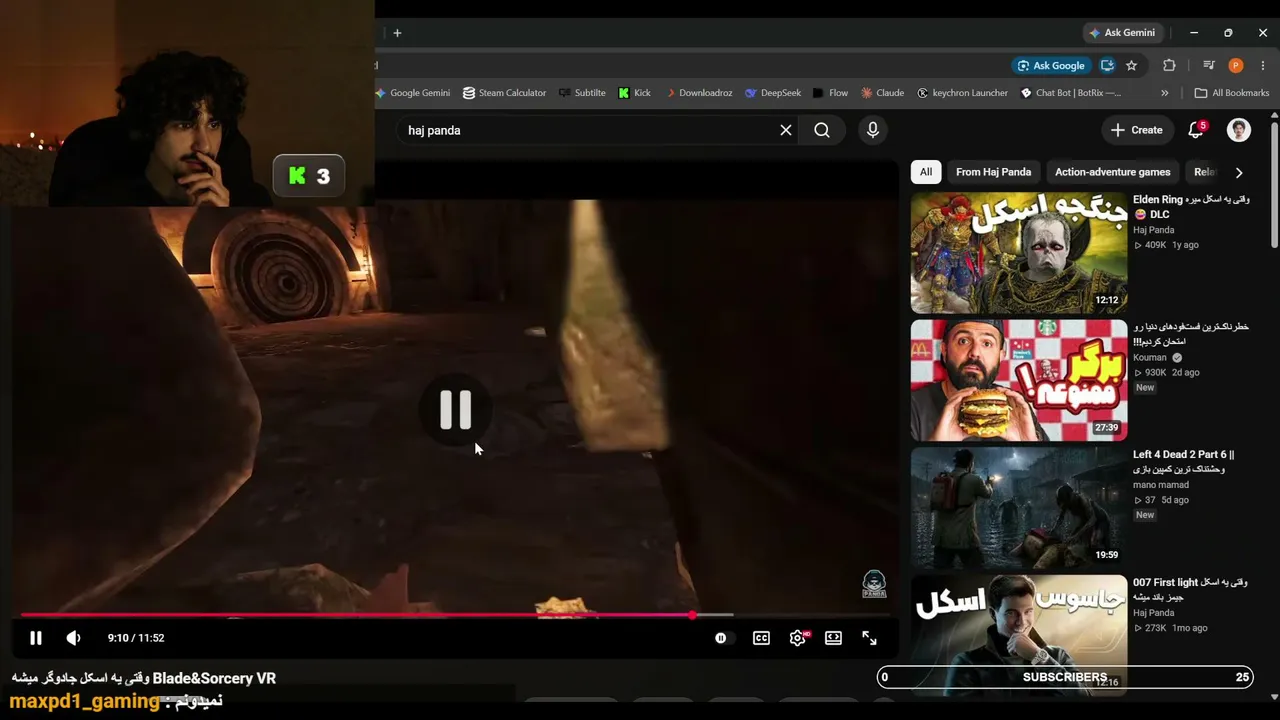Select the 'Action-adventure games' chip
1280x720 pixels.
point(1112,172)
